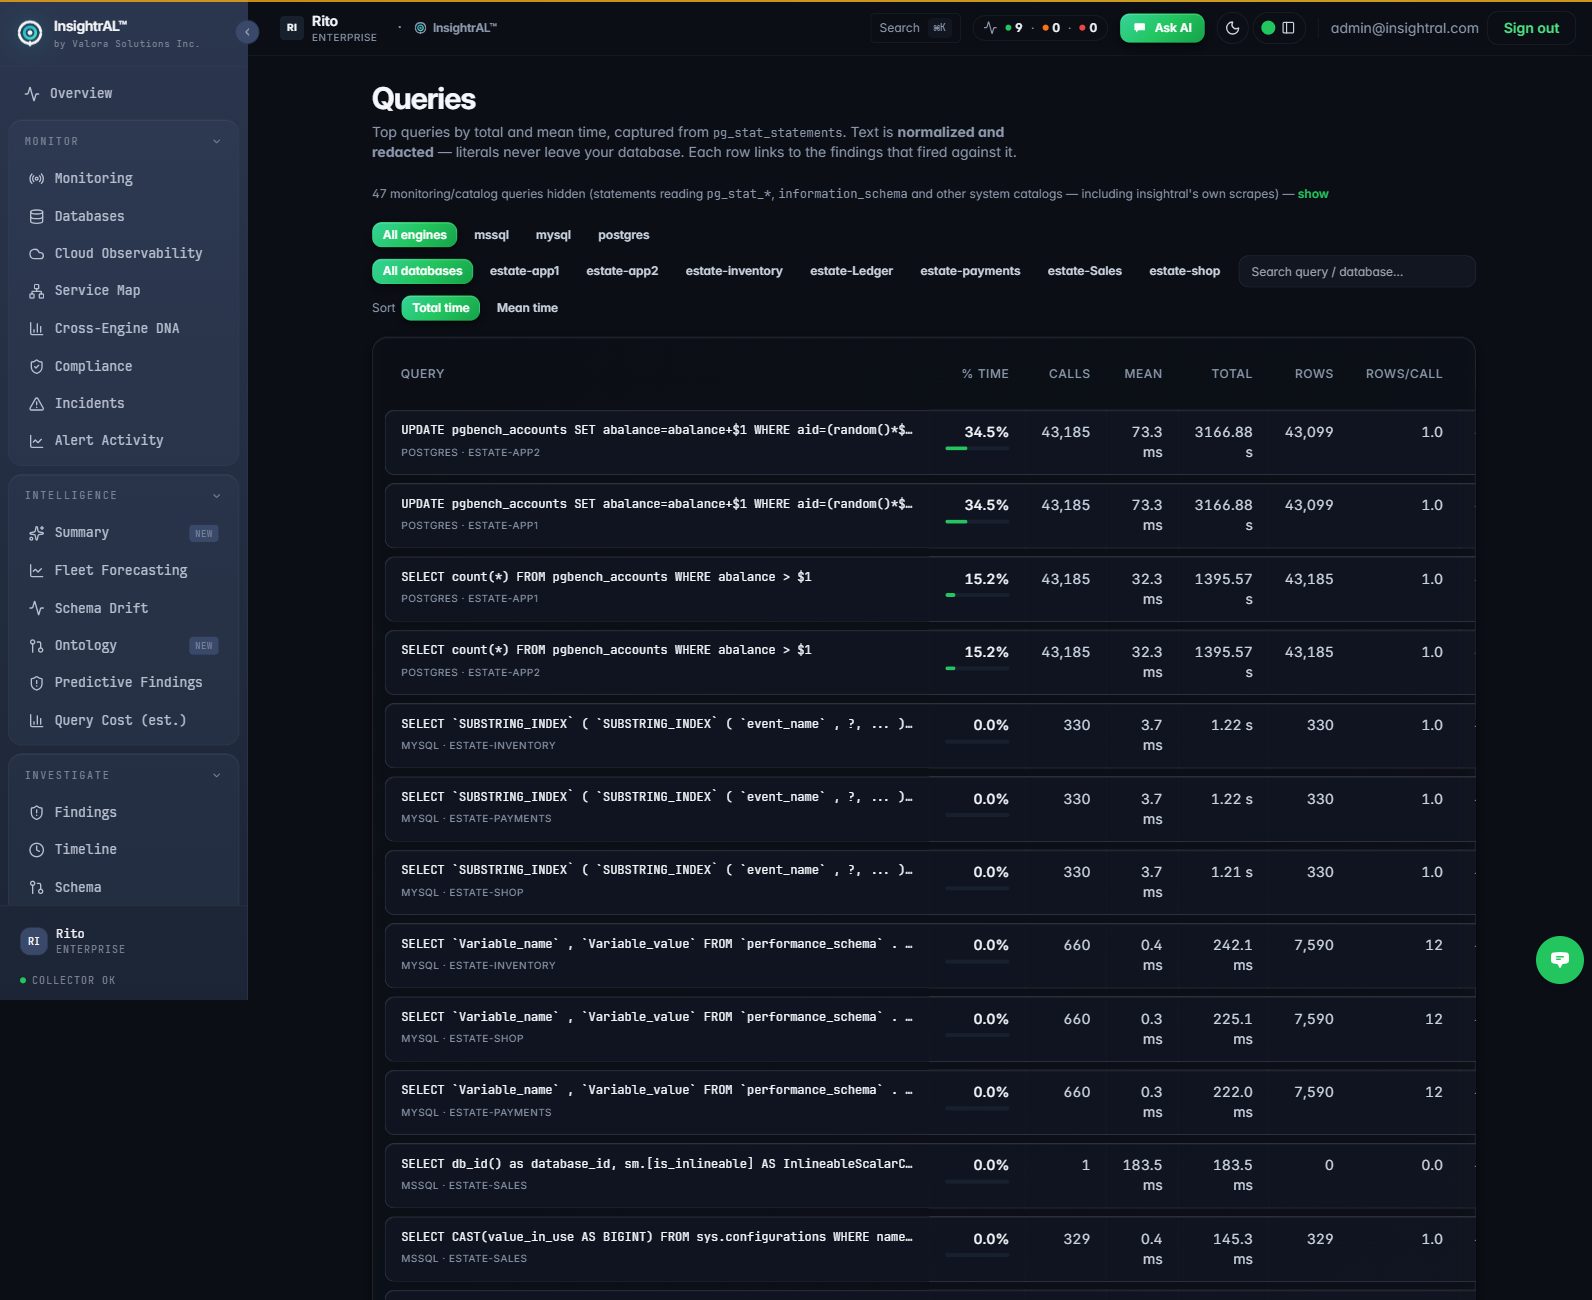Collapse the INVESTIGATE section chevron
The width and height of the screenshot is (1592, 1300).
[x=217, y=776]
